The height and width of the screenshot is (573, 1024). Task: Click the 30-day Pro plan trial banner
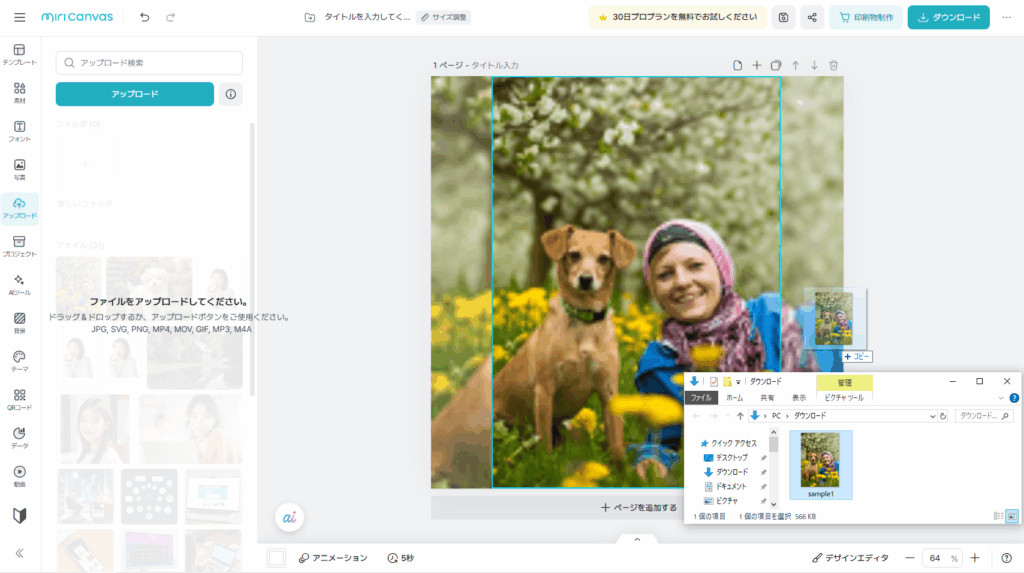[677, 18]
